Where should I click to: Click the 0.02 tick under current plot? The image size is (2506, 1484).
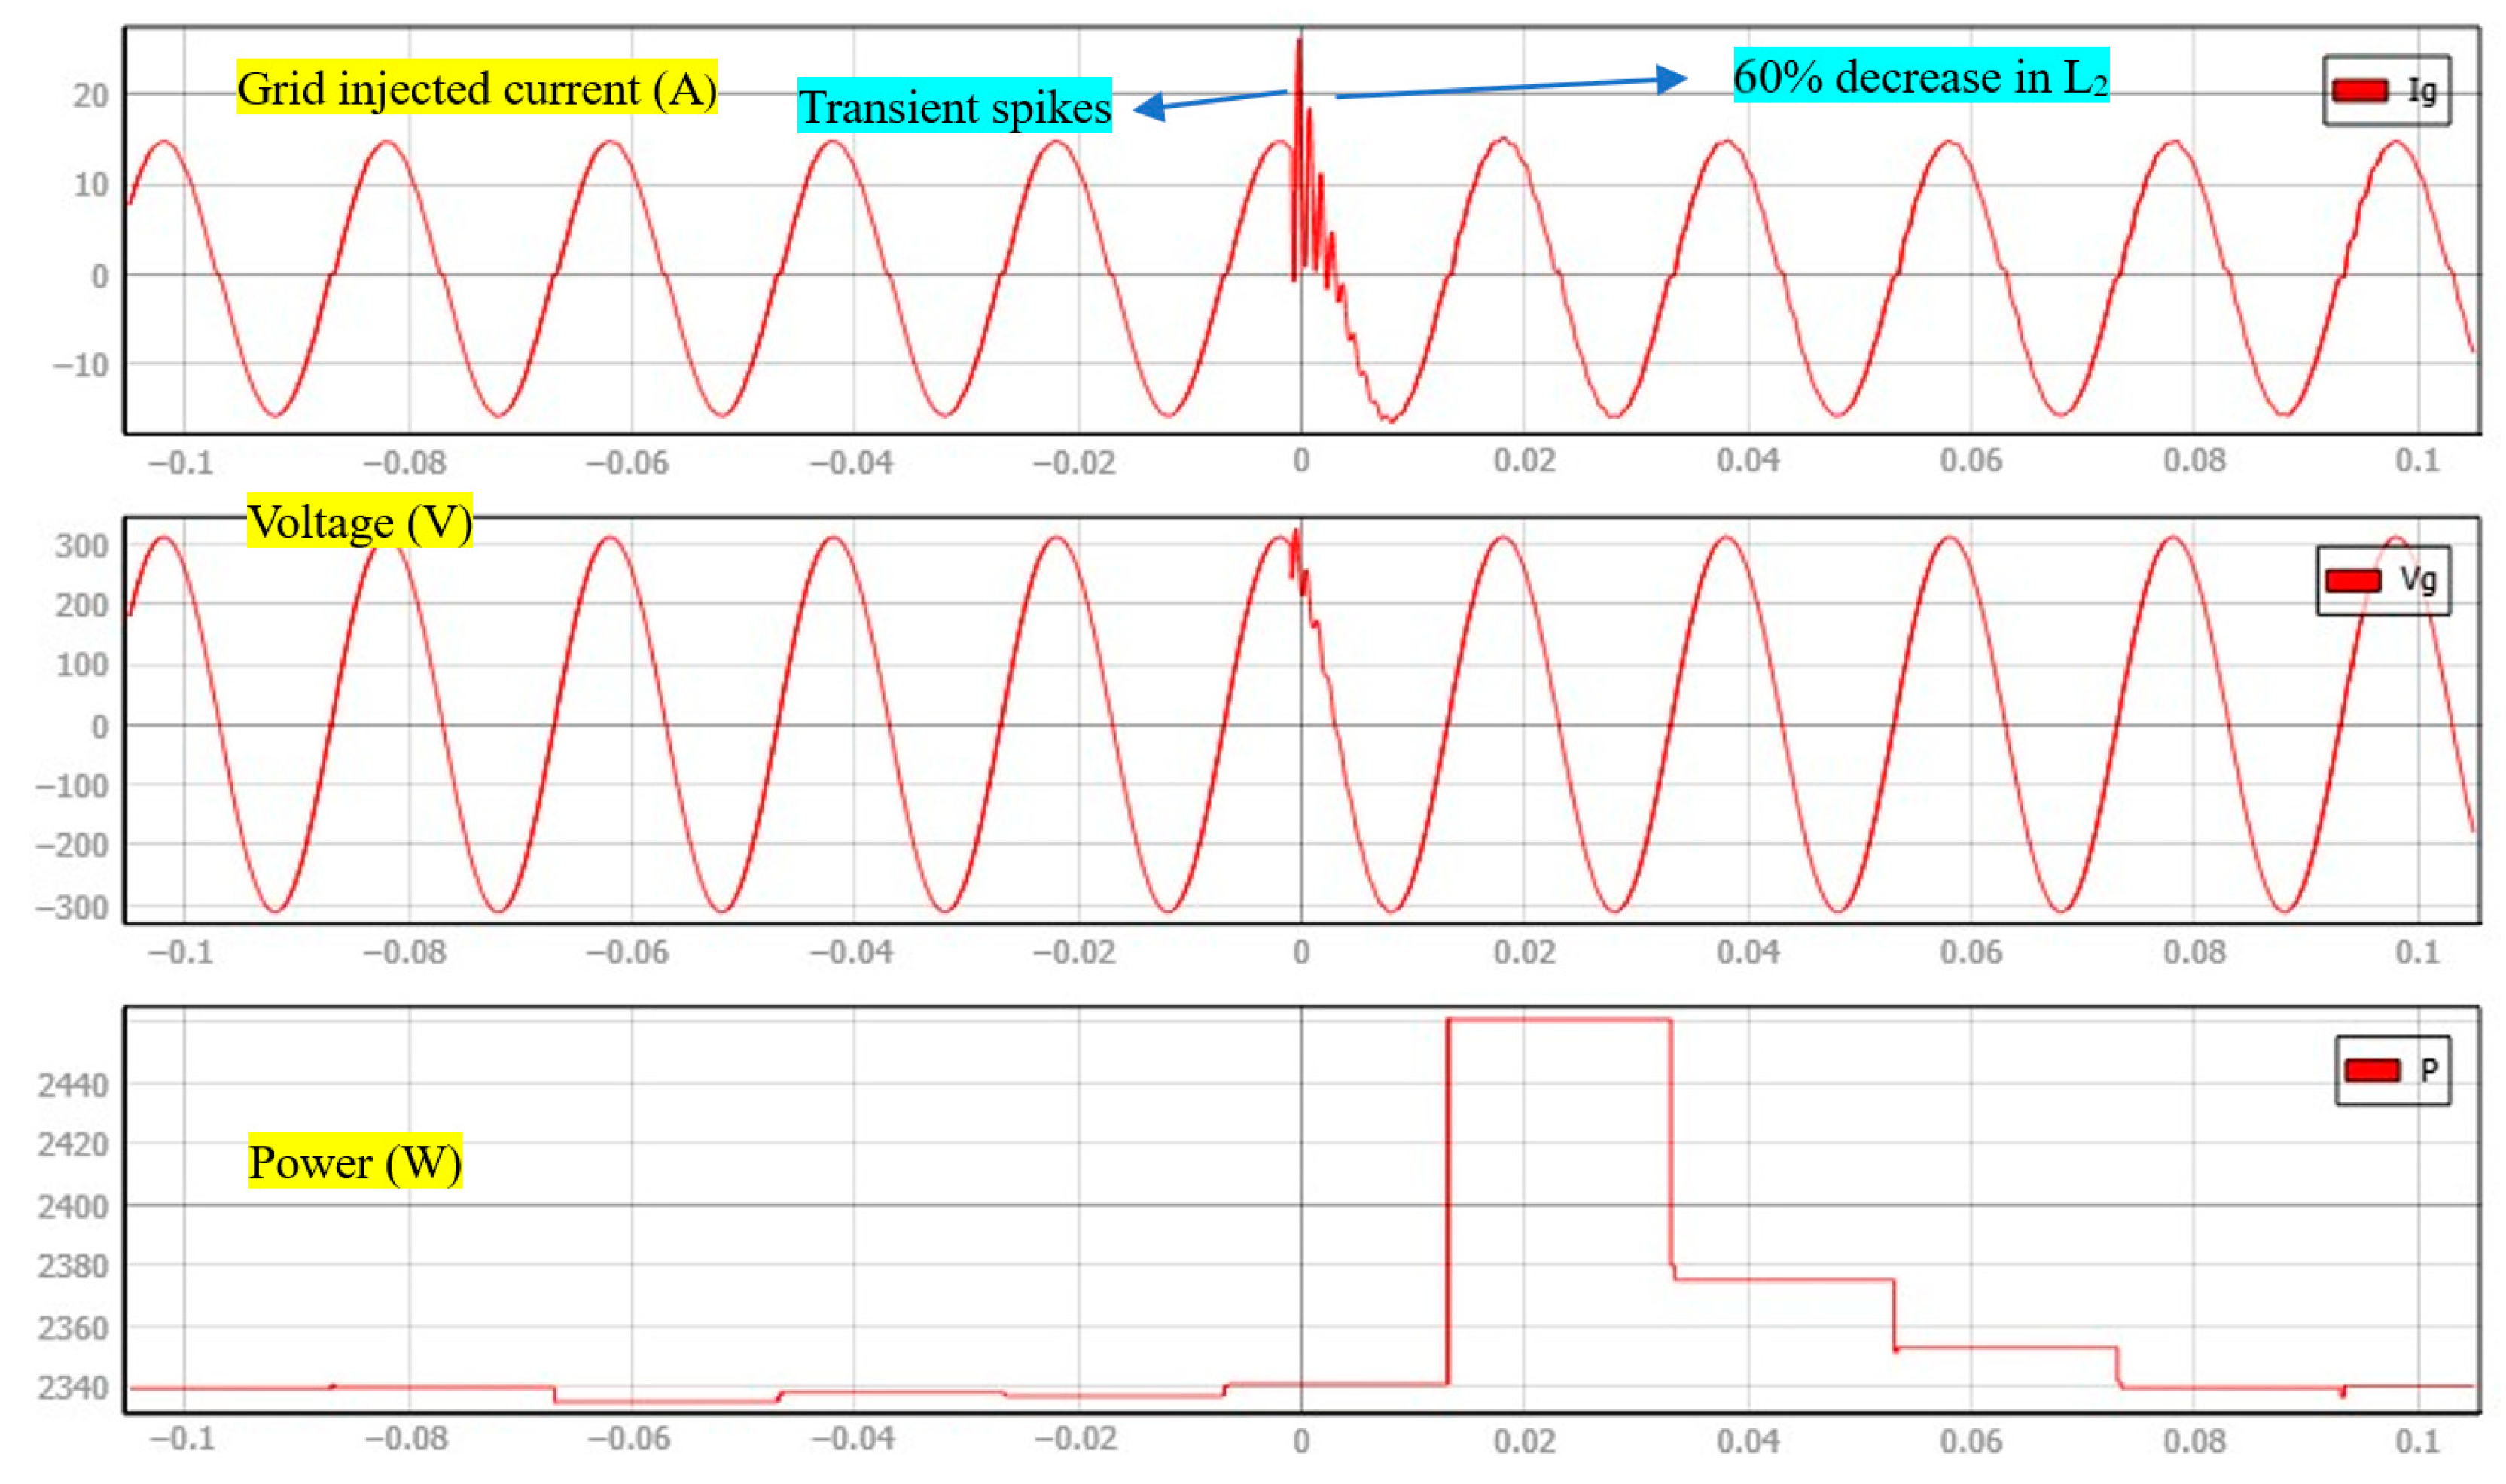click(1523, 461)
